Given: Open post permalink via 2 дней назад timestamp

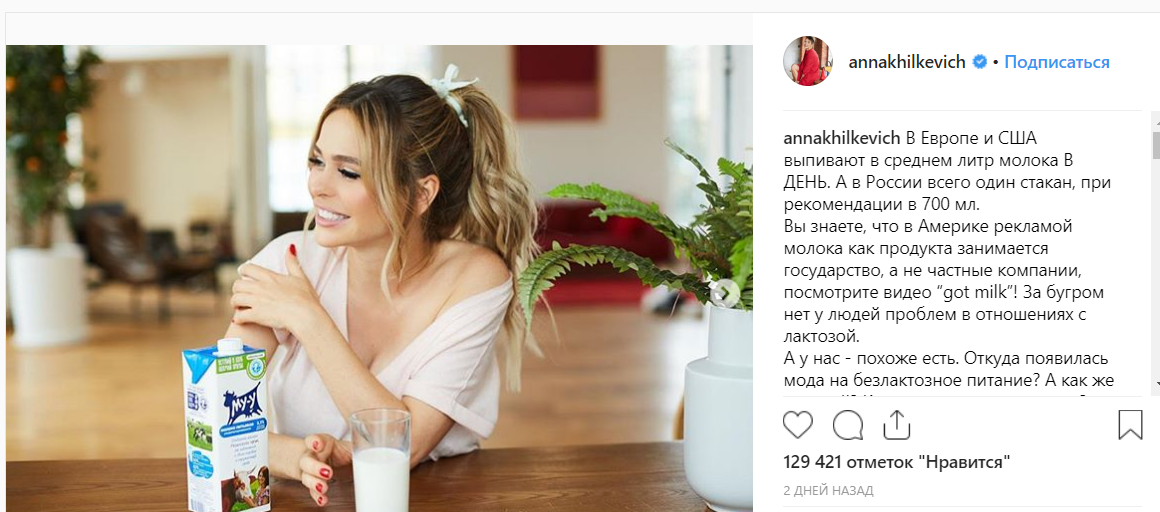Looking at the screenshot, I should 829,491.
